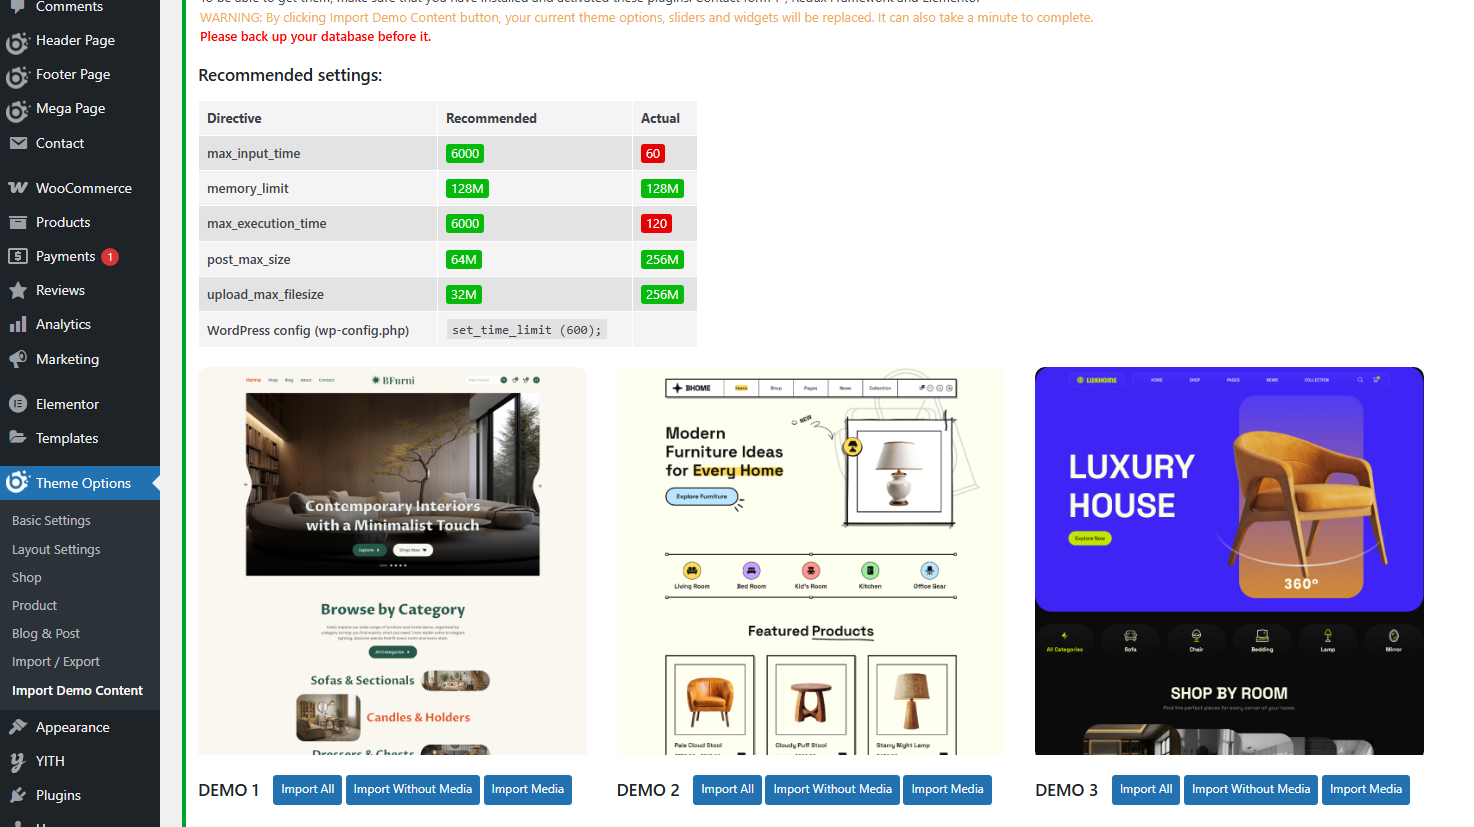The height and width of the screenshot is (827, 1474).
Task: Click the Footer Page gear icon
Action: pyautogui.click(x=18, y=75)
